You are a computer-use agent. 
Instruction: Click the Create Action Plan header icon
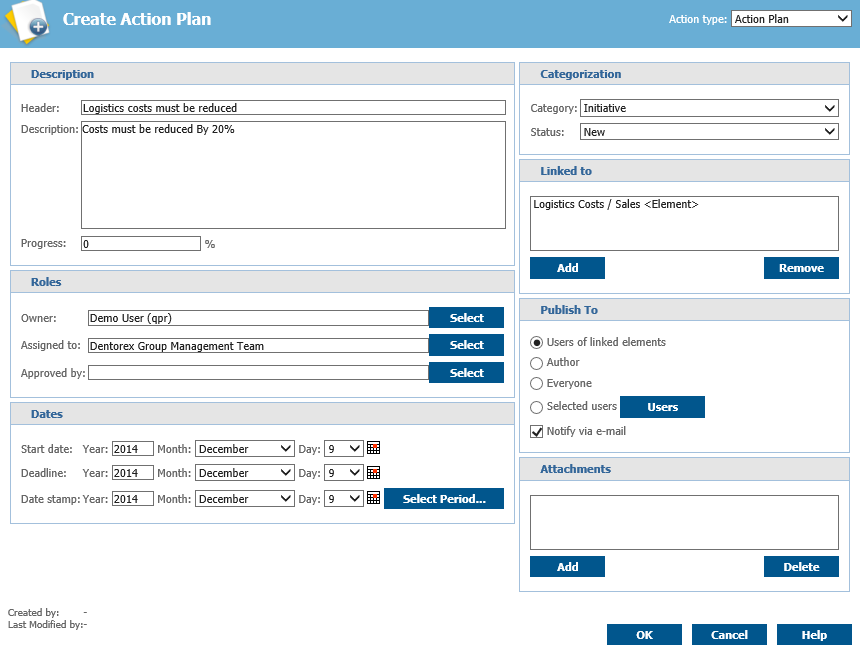[28, 19]
